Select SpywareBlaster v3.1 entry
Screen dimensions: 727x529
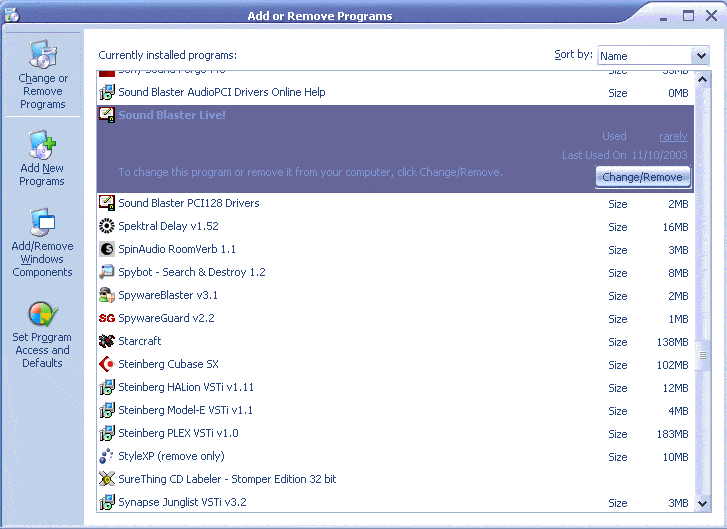click(x=395, y=295)
